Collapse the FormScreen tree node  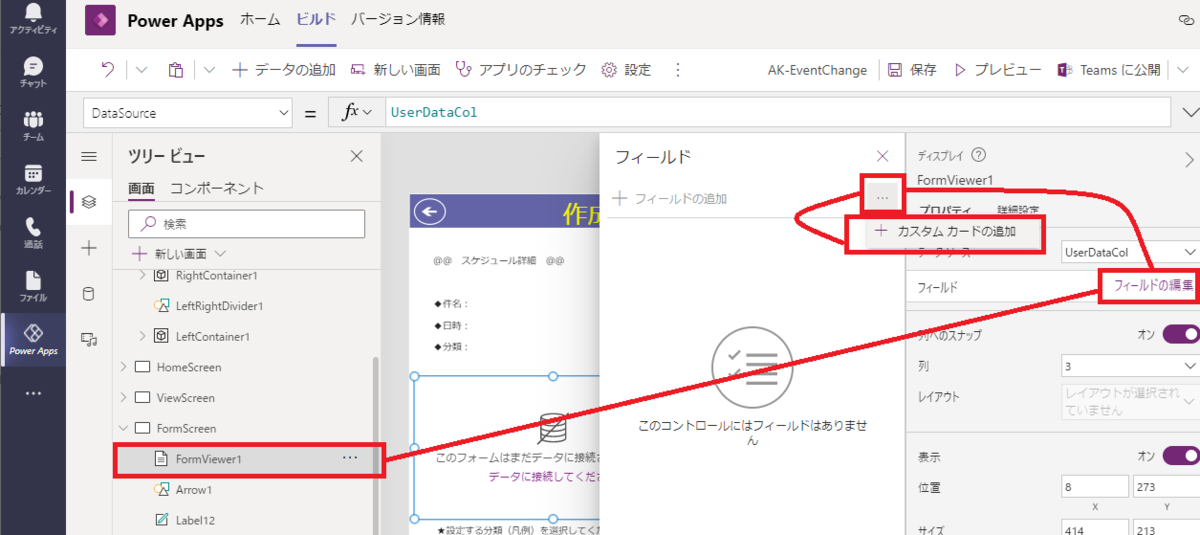tap(123, 428)
